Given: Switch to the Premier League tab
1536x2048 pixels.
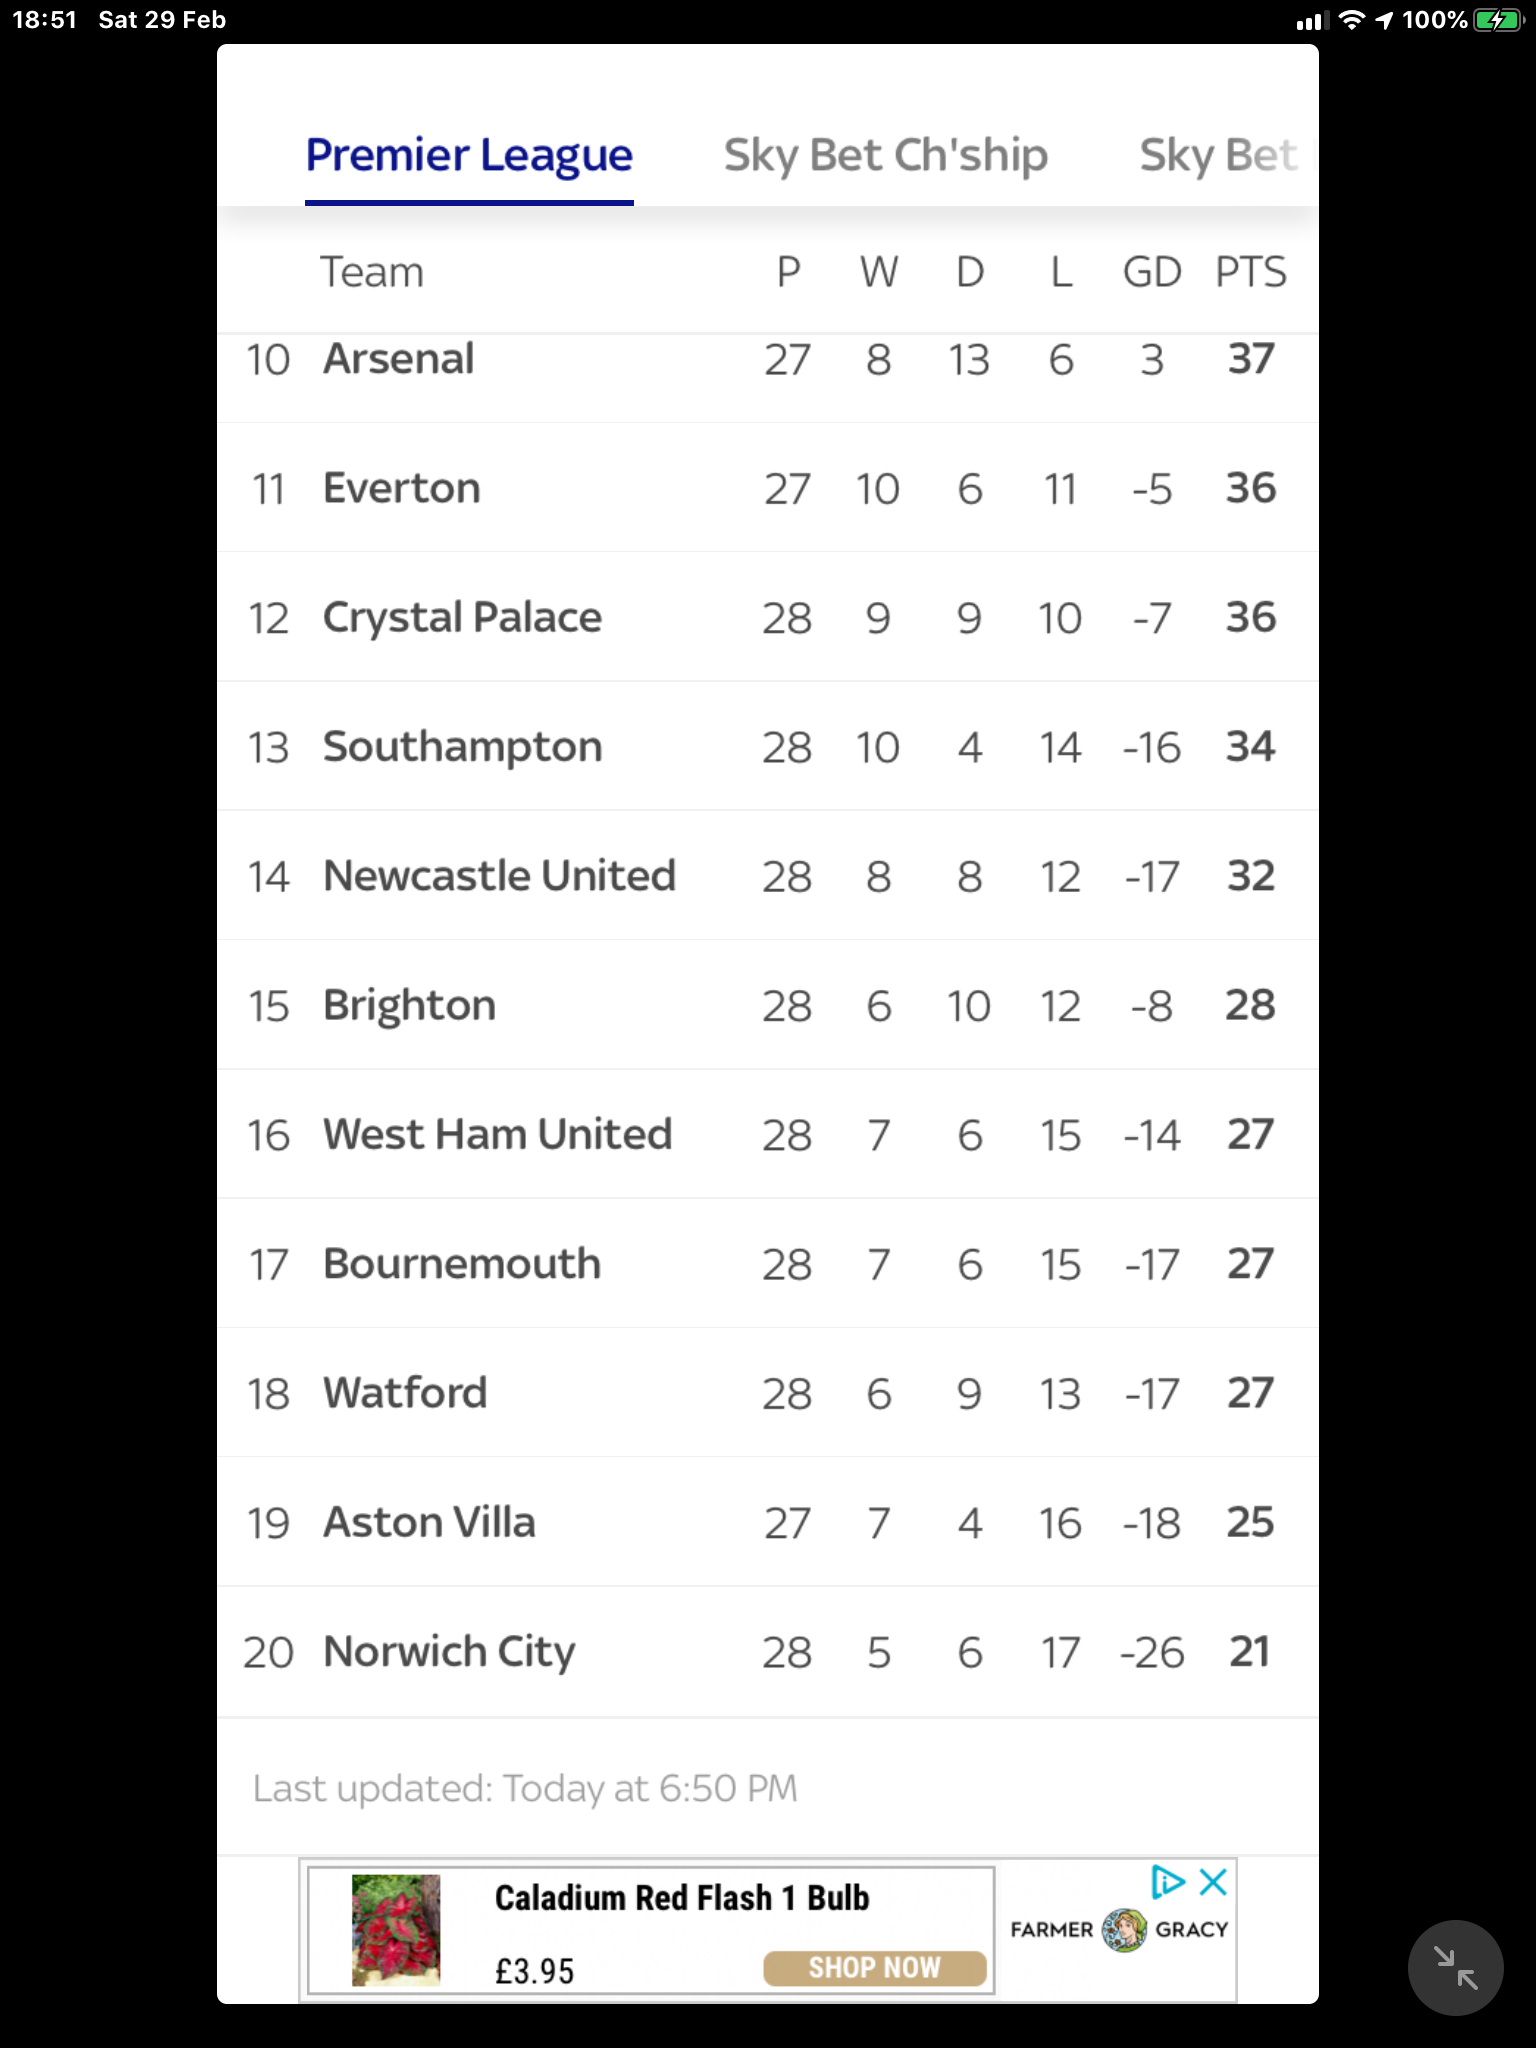Looking at the screenshot, I should 469,155.
